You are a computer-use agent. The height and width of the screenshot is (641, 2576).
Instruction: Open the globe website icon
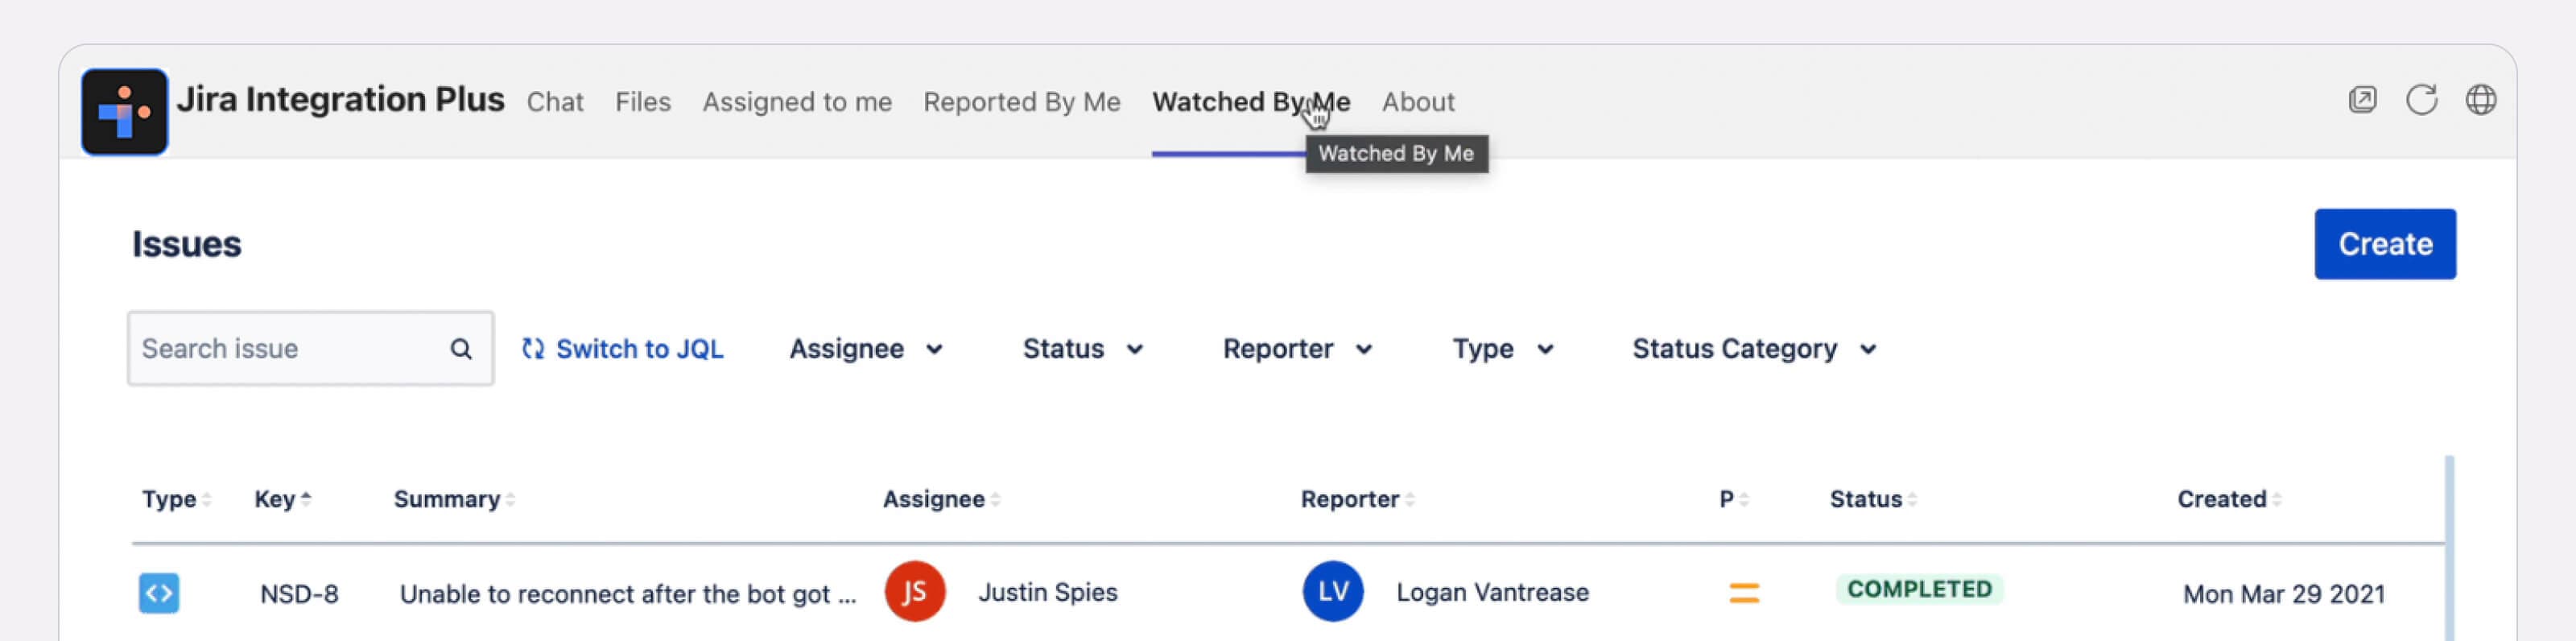[2481, 100]
